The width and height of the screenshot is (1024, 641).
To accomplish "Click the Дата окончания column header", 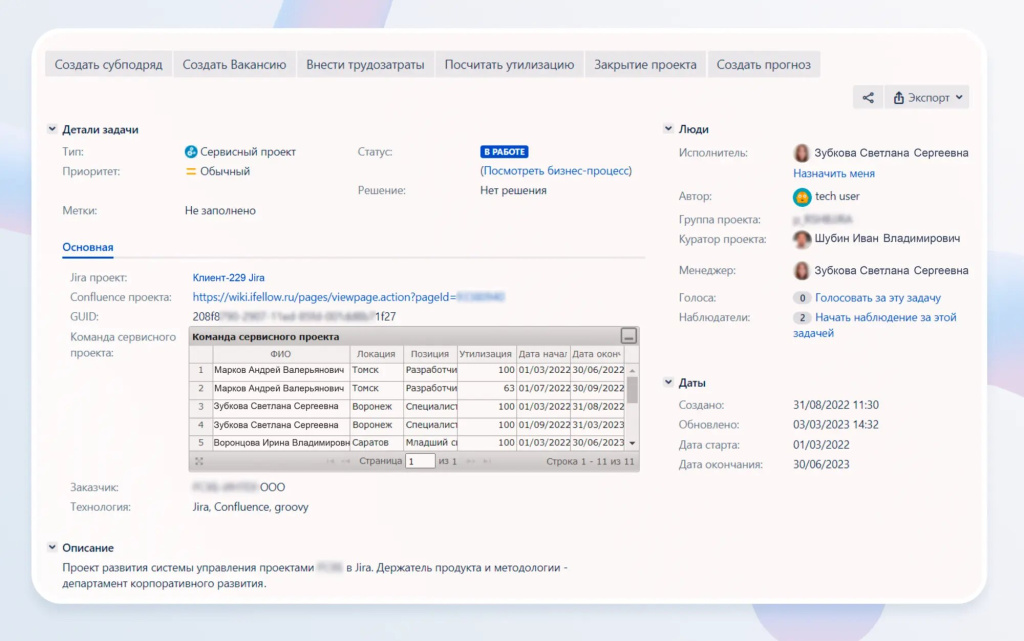I will (x=597, y=354).
